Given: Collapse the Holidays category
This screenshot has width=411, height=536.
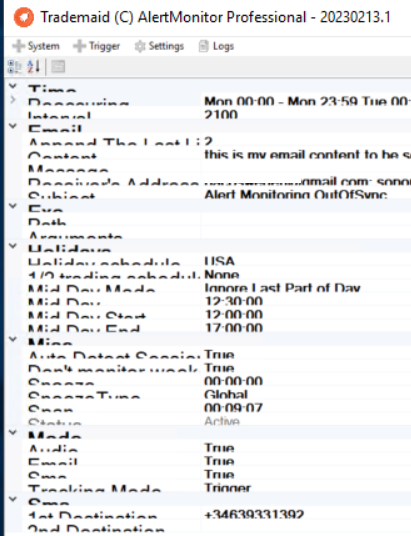Looking at the screenshot, I should pos(13,246).
